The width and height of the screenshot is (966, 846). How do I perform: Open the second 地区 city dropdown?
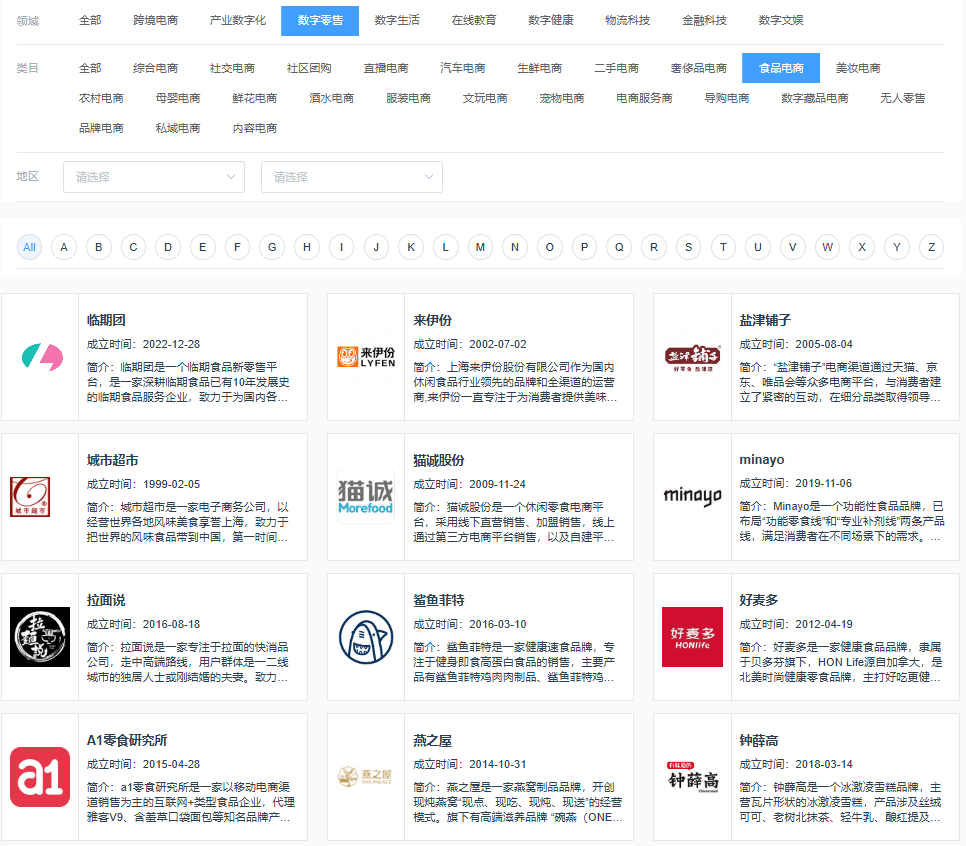coord(352,177)
